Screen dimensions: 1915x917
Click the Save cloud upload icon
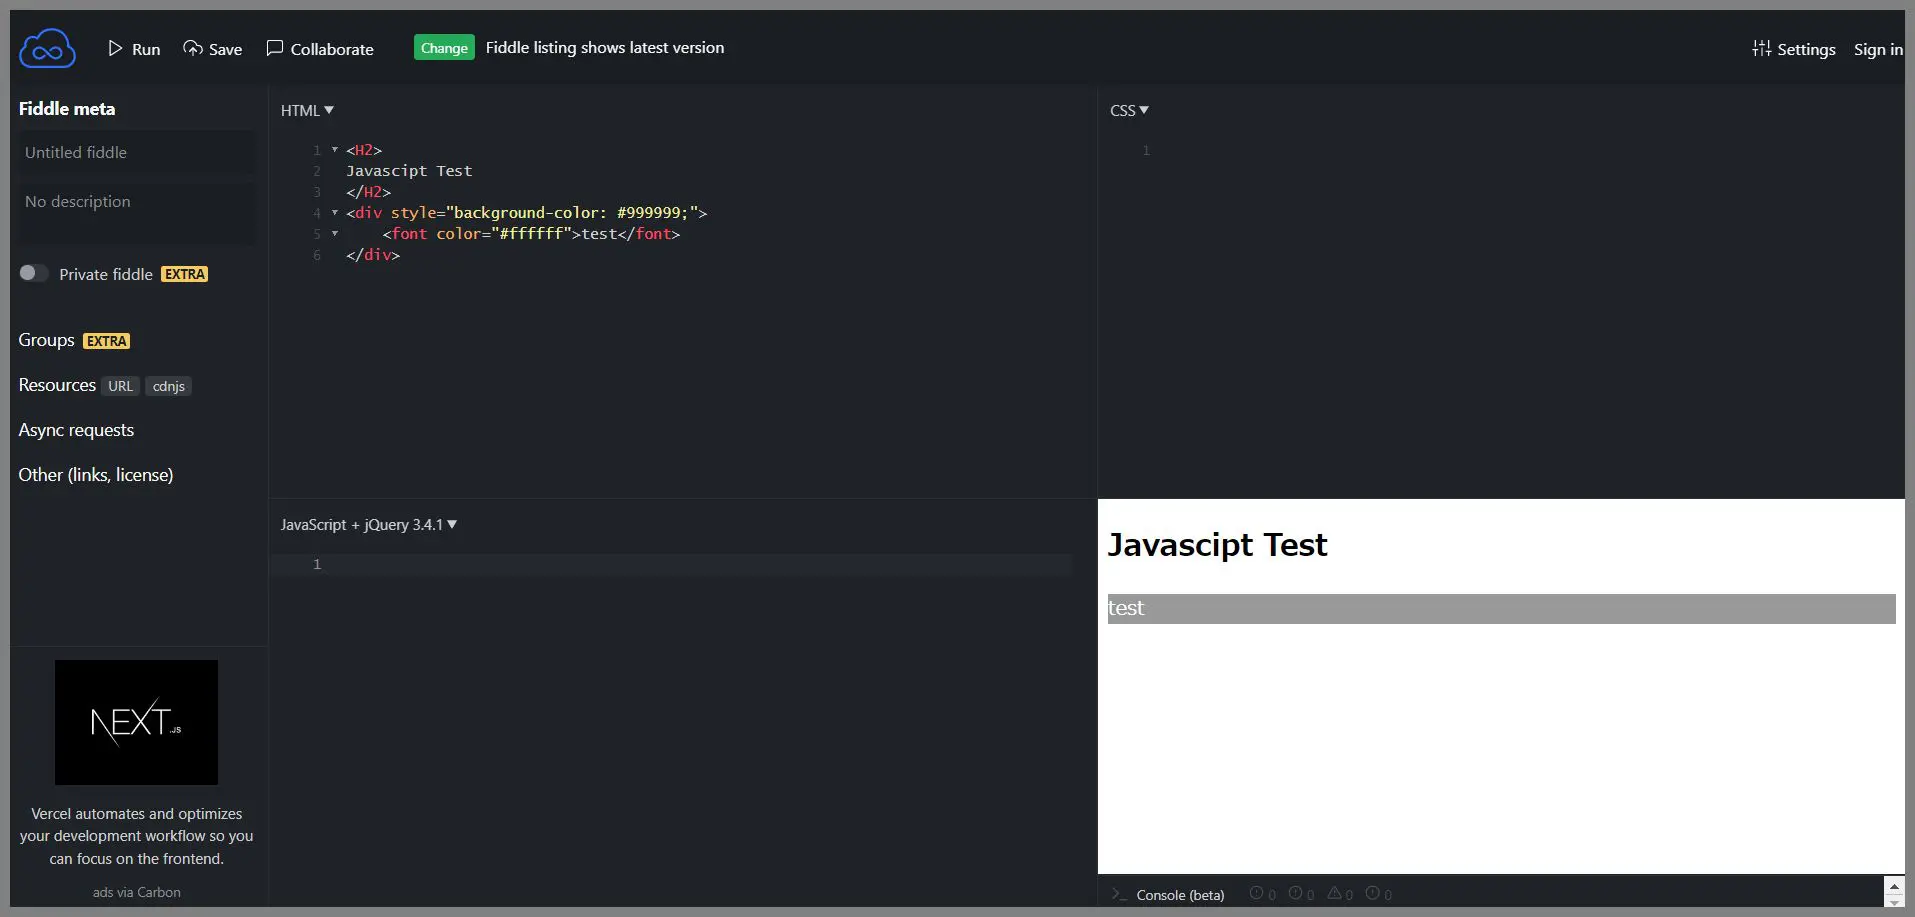click(193, 48)
